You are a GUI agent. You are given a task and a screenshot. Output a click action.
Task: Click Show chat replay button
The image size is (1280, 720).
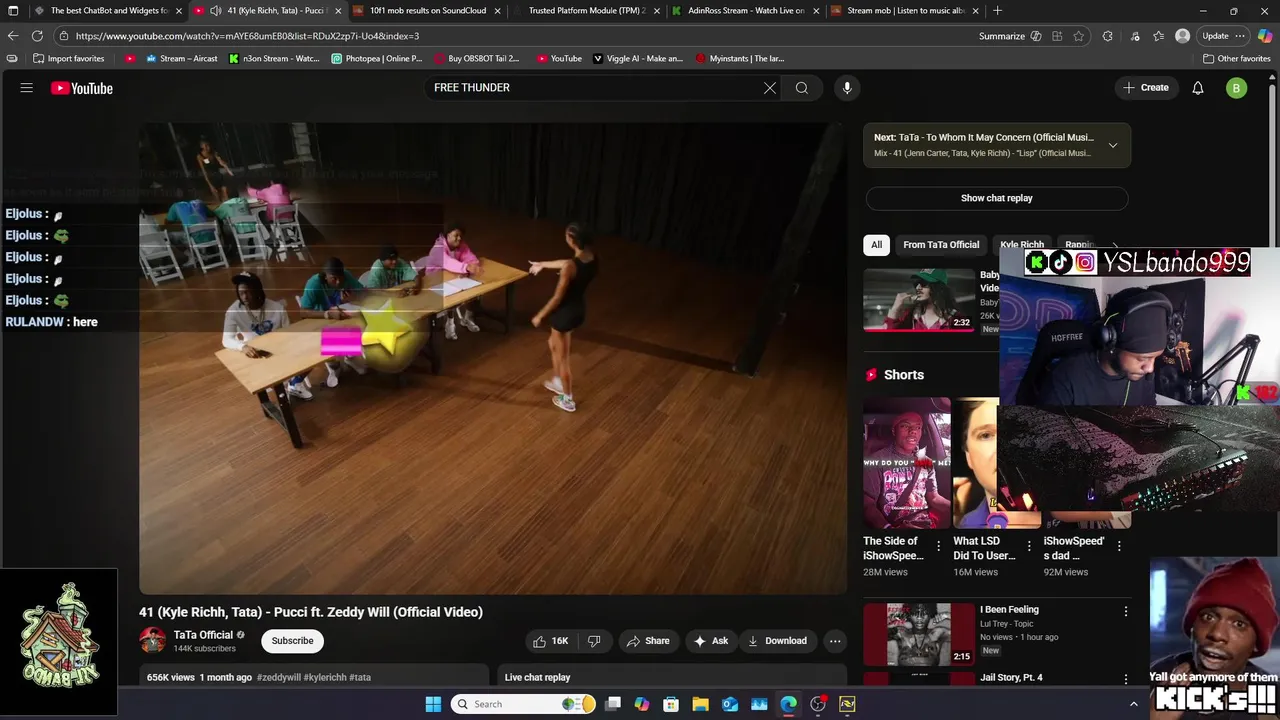(x=997, y=198)
